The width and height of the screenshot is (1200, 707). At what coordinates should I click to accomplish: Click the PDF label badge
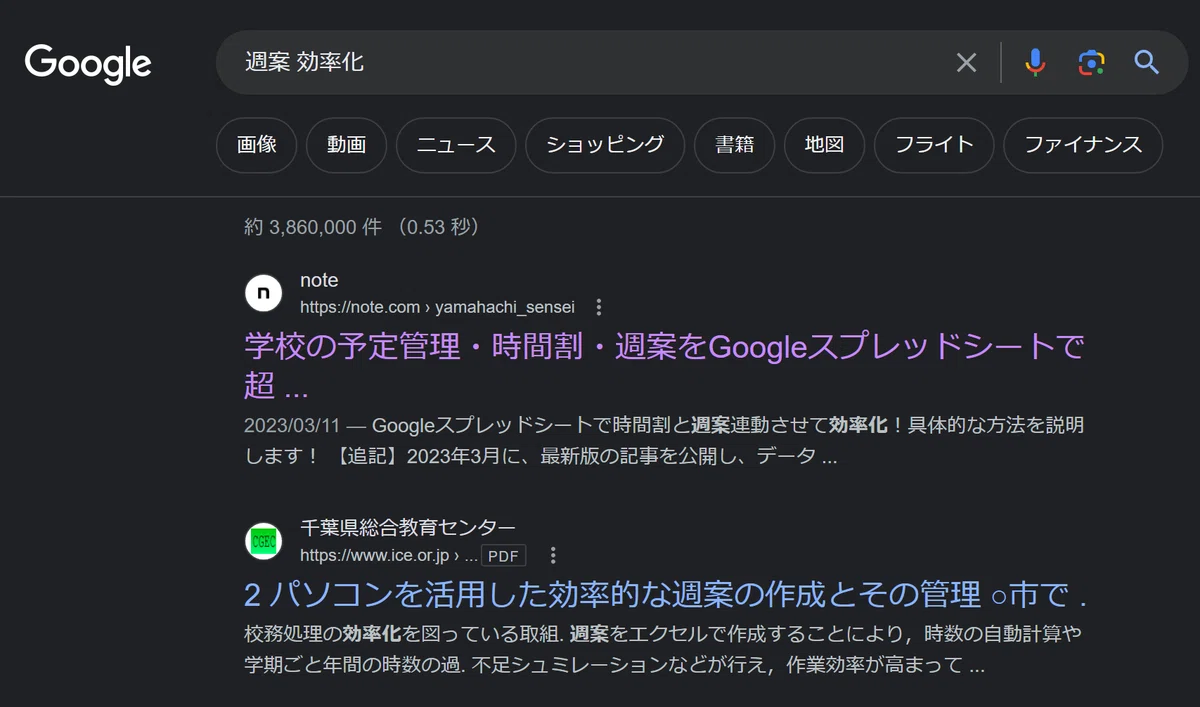pyautogui.click(x=504, y=555)
